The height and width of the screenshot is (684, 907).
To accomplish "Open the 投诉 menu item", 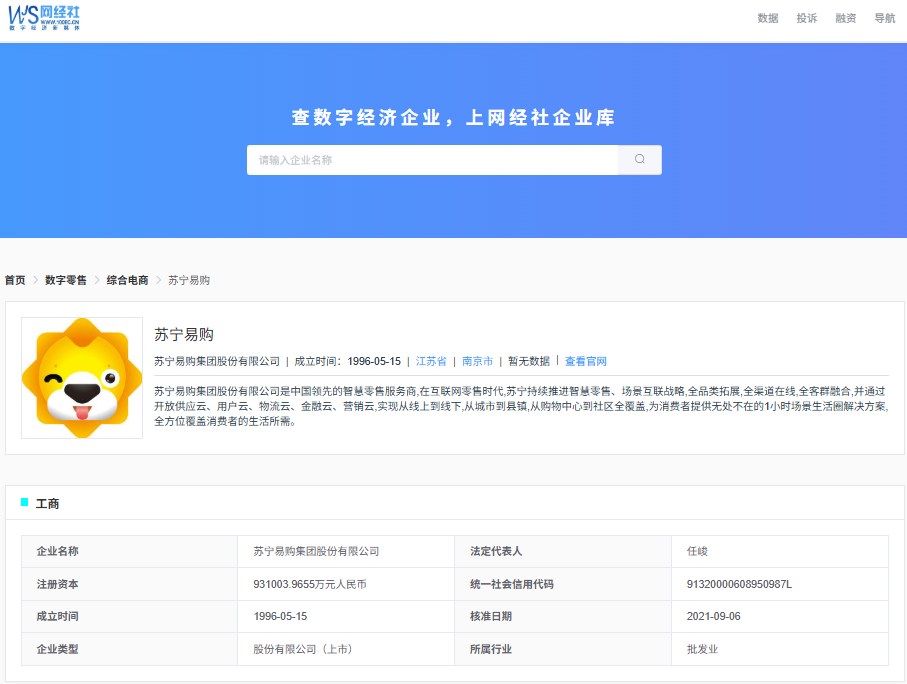I will pyautogui.click(x=806, y=19).
